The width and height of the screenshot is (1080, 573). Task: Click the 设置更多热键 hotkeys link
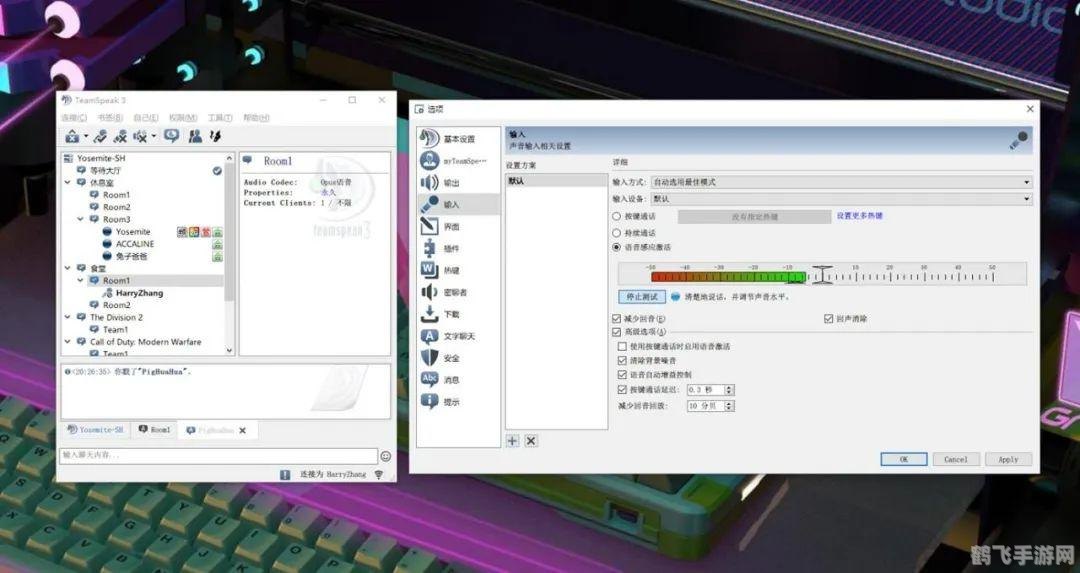(x=860, y=216)
